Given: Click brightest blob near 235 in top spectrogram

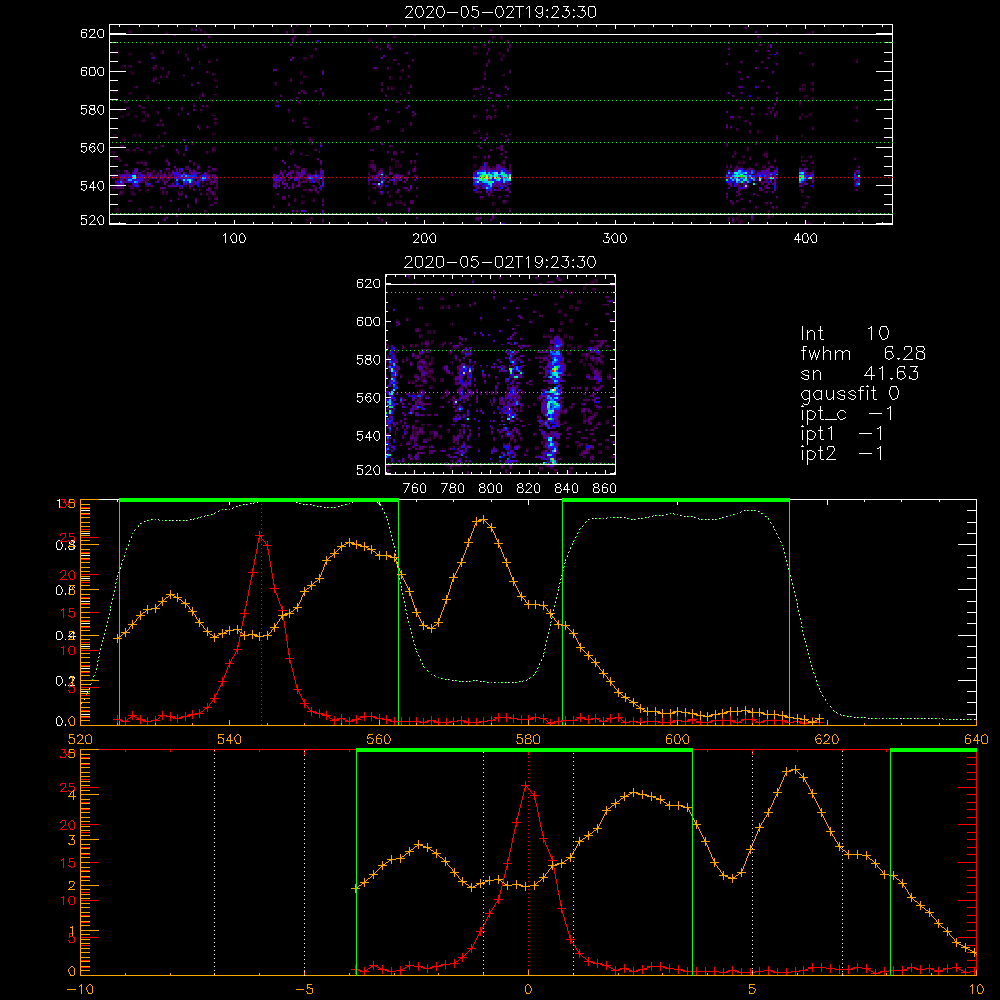Looking at the screenshot, I should pyautogui.click(x=490, y=177).
